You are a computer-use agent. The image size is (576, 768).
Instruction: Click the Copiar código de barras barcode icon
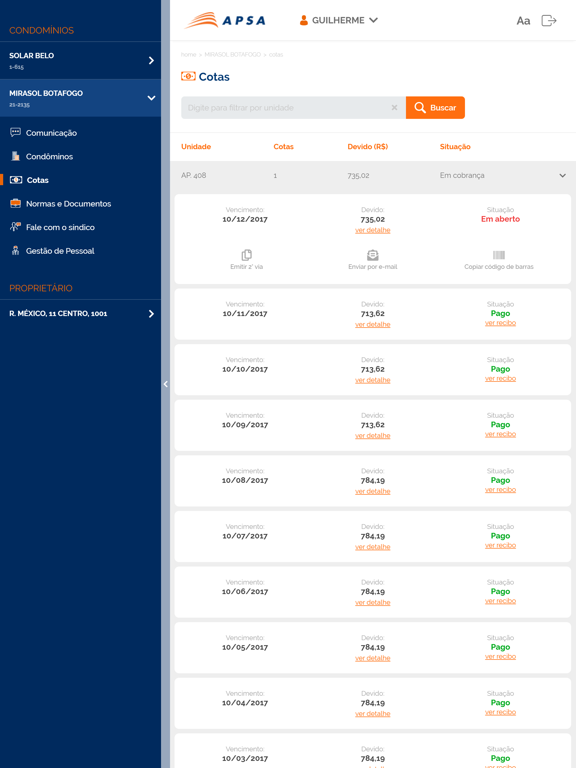point(499,255)
